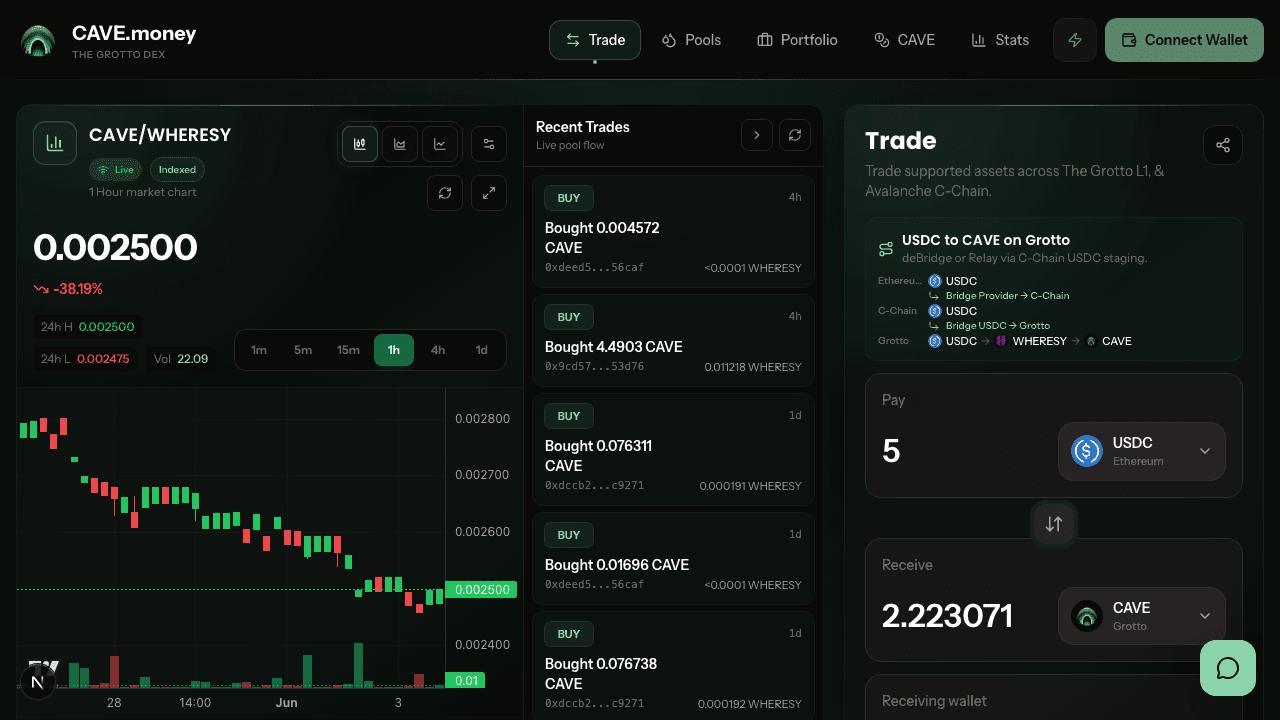1280x720 pixels.
Task: Select the 1h timeframe
Action: 394,350
